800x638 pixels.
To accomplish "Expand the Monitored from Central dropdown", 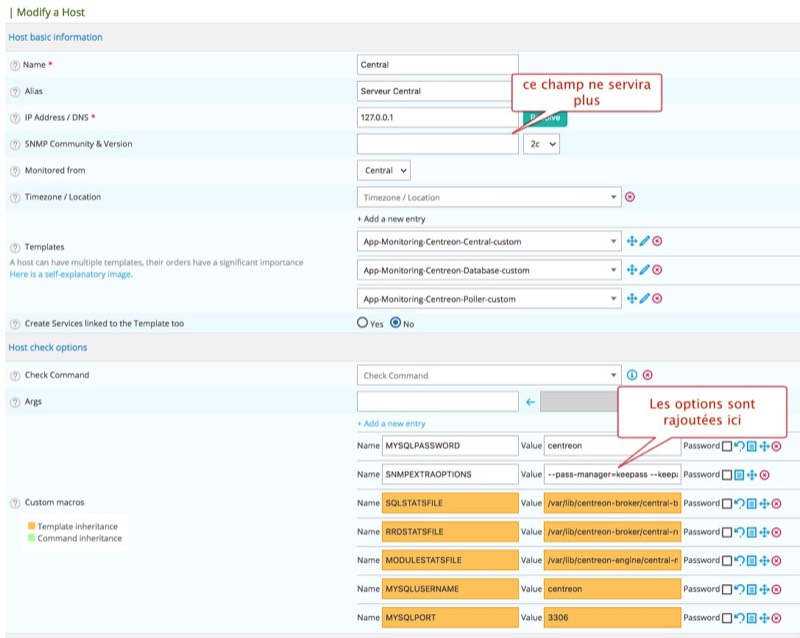I will (x=383, y=171).
